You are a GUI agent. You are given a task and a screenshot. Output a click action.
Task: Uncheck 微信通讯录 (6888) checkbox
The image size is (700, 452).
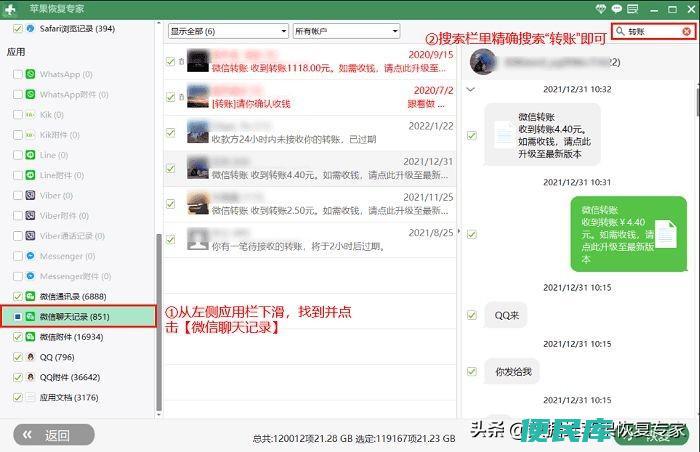click(17, 296)
